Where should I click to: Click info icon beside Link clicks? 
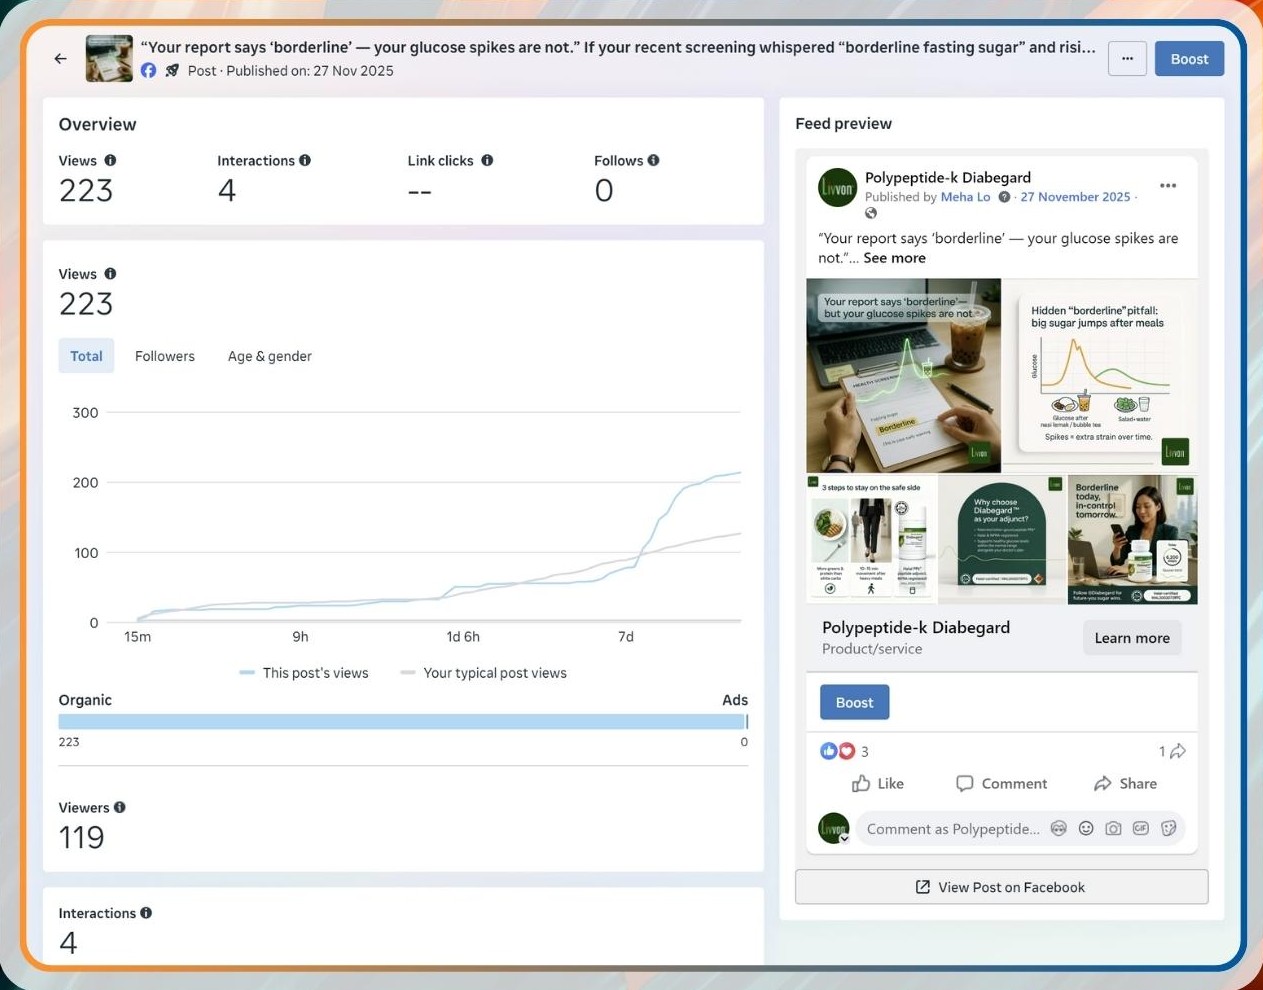click(487, 160)
